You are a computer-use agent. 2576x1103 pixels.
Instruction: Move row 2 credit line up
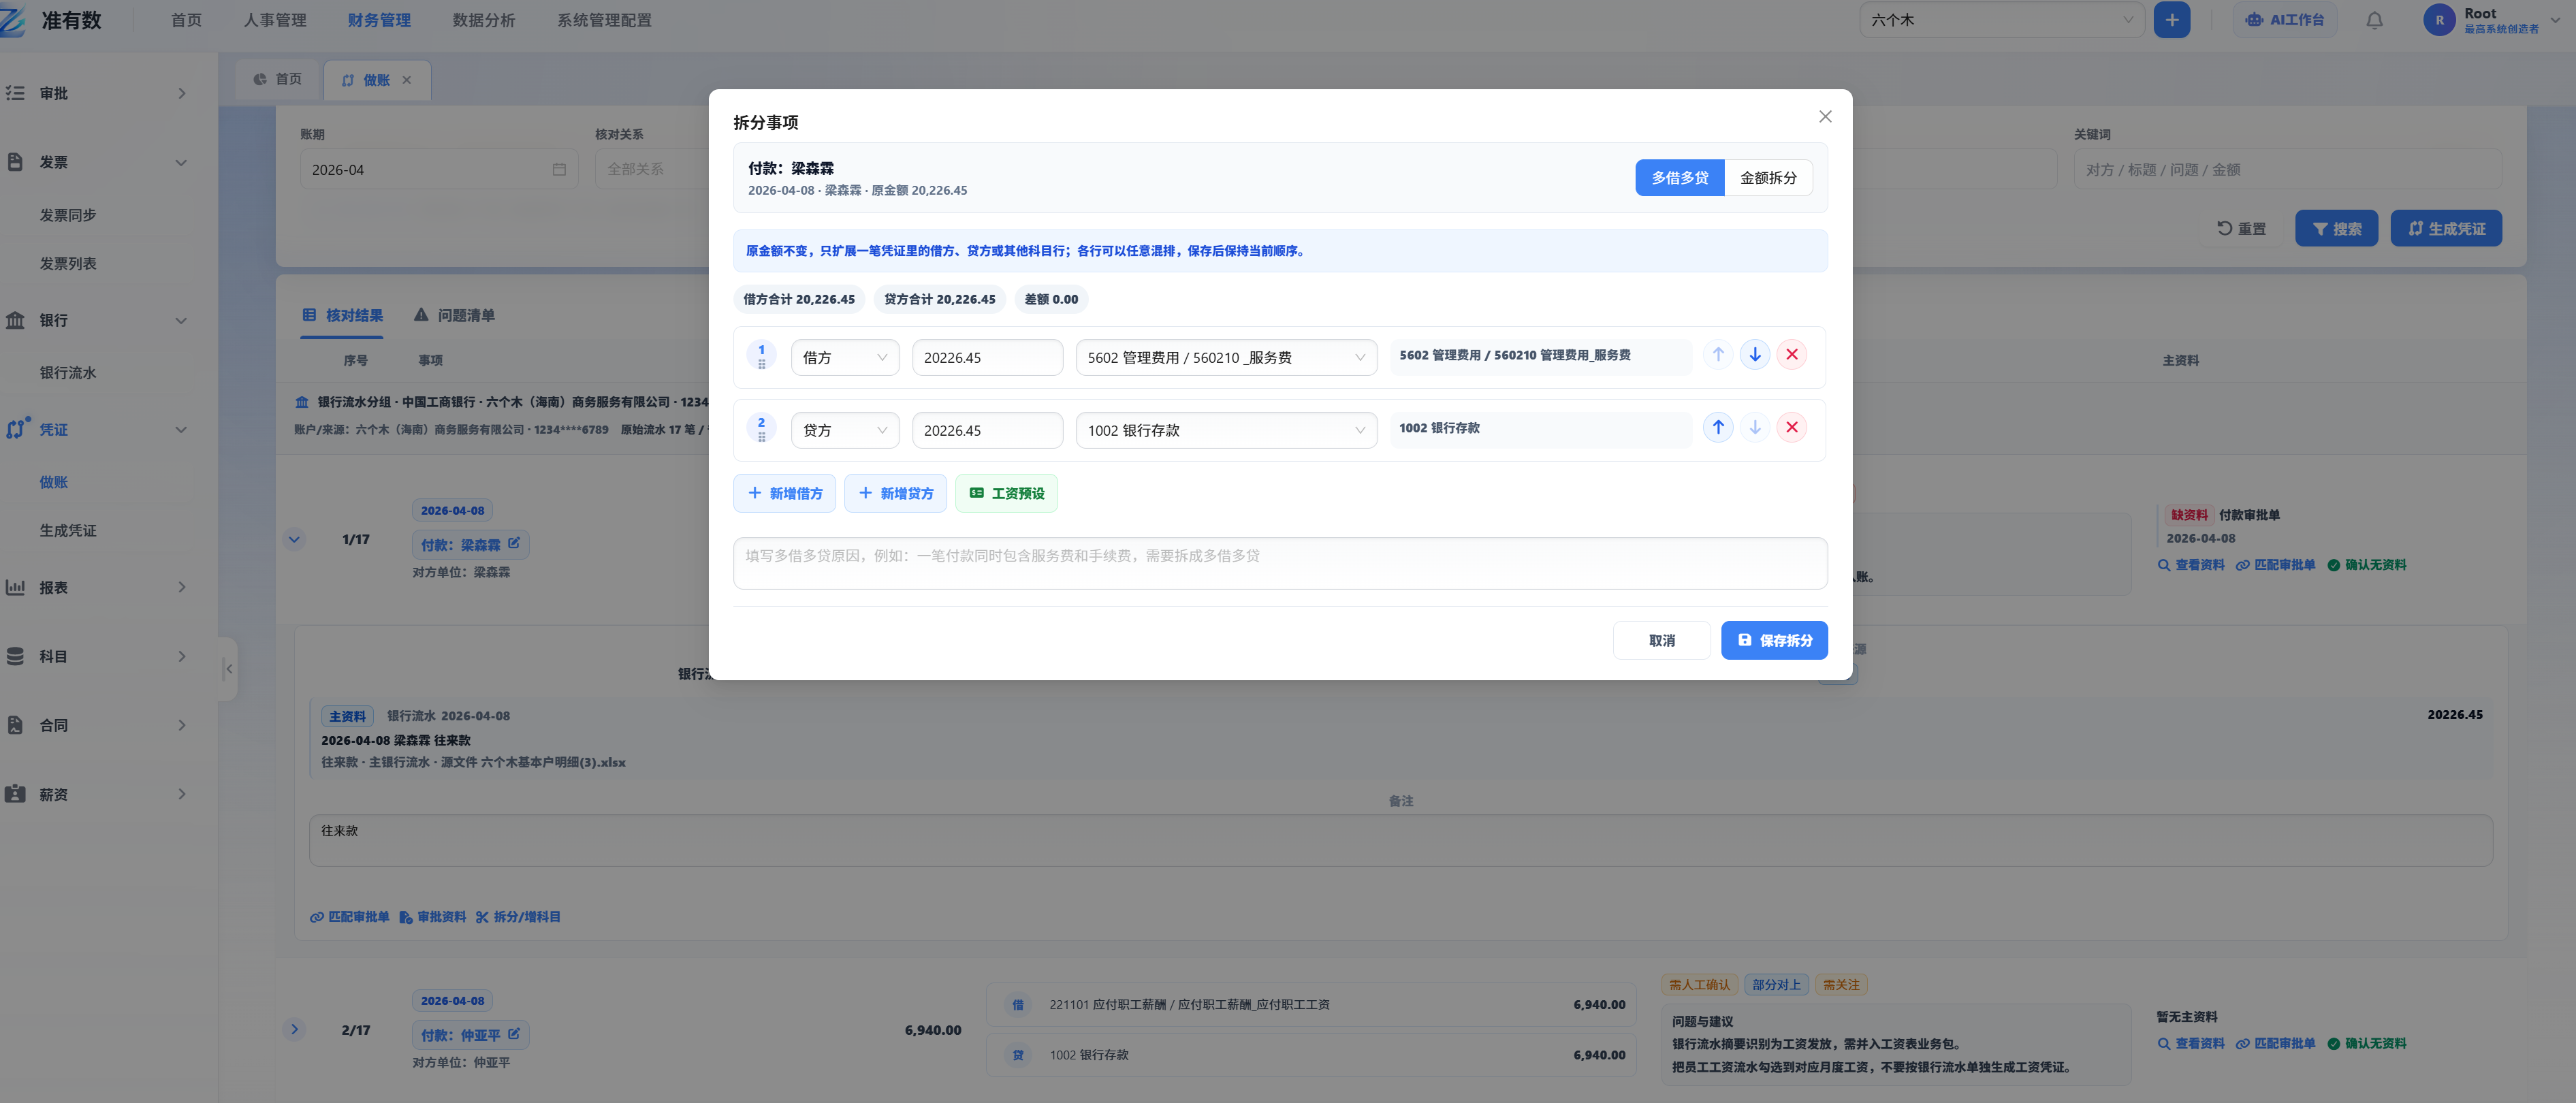(x=1717, y=427)
